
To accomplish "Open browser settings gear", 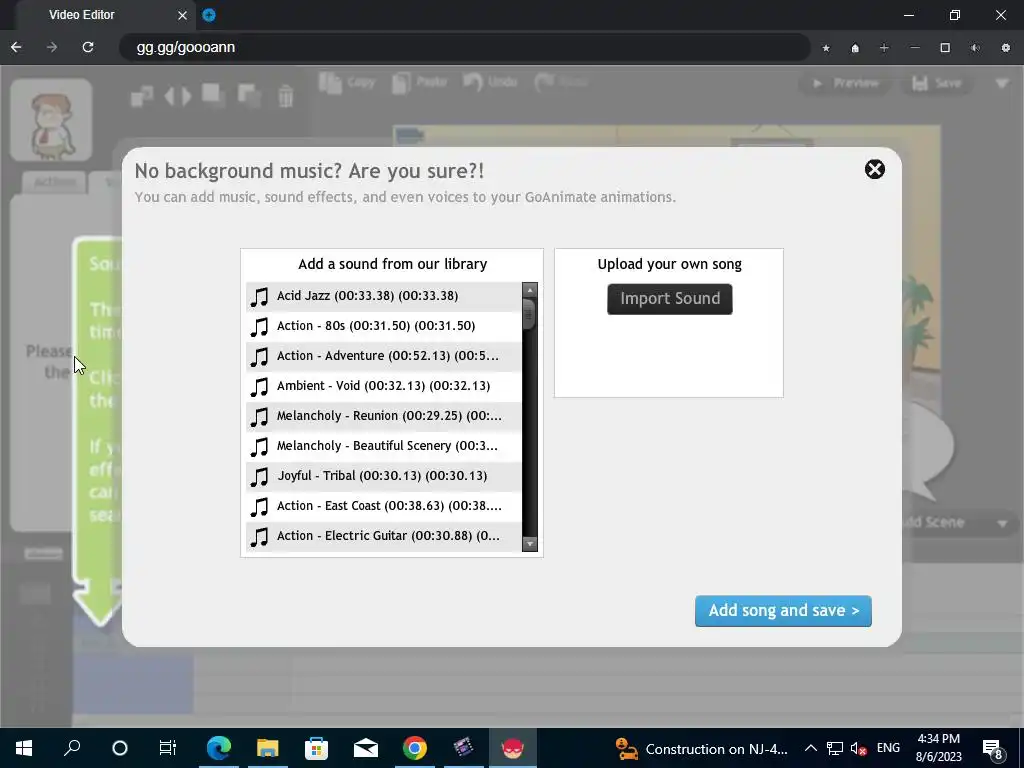I will 1006,48.
